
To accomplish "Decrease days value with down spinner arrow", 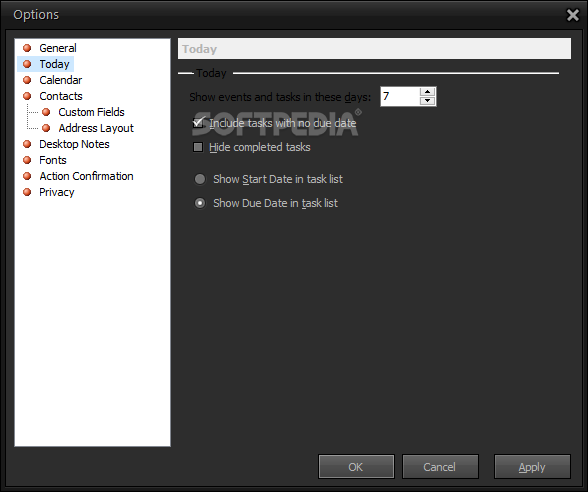I will click(427, 100).
